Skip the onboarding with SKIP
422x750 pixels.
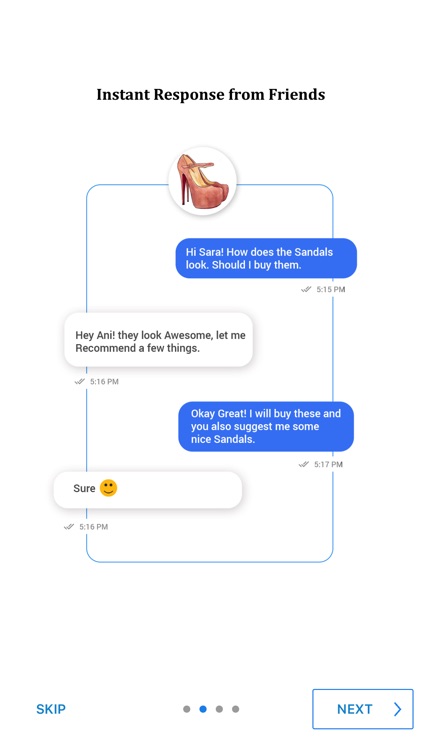51,709
